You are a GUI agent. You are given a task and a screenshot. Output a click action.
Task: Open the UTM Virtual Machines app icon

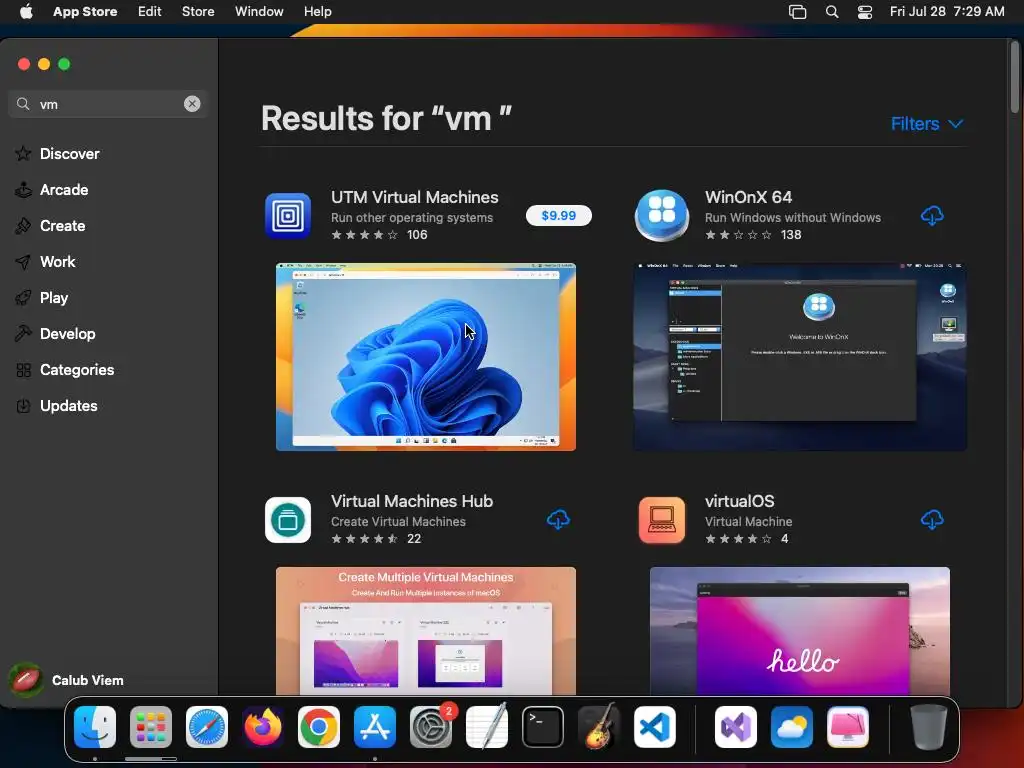coord(288,216)
